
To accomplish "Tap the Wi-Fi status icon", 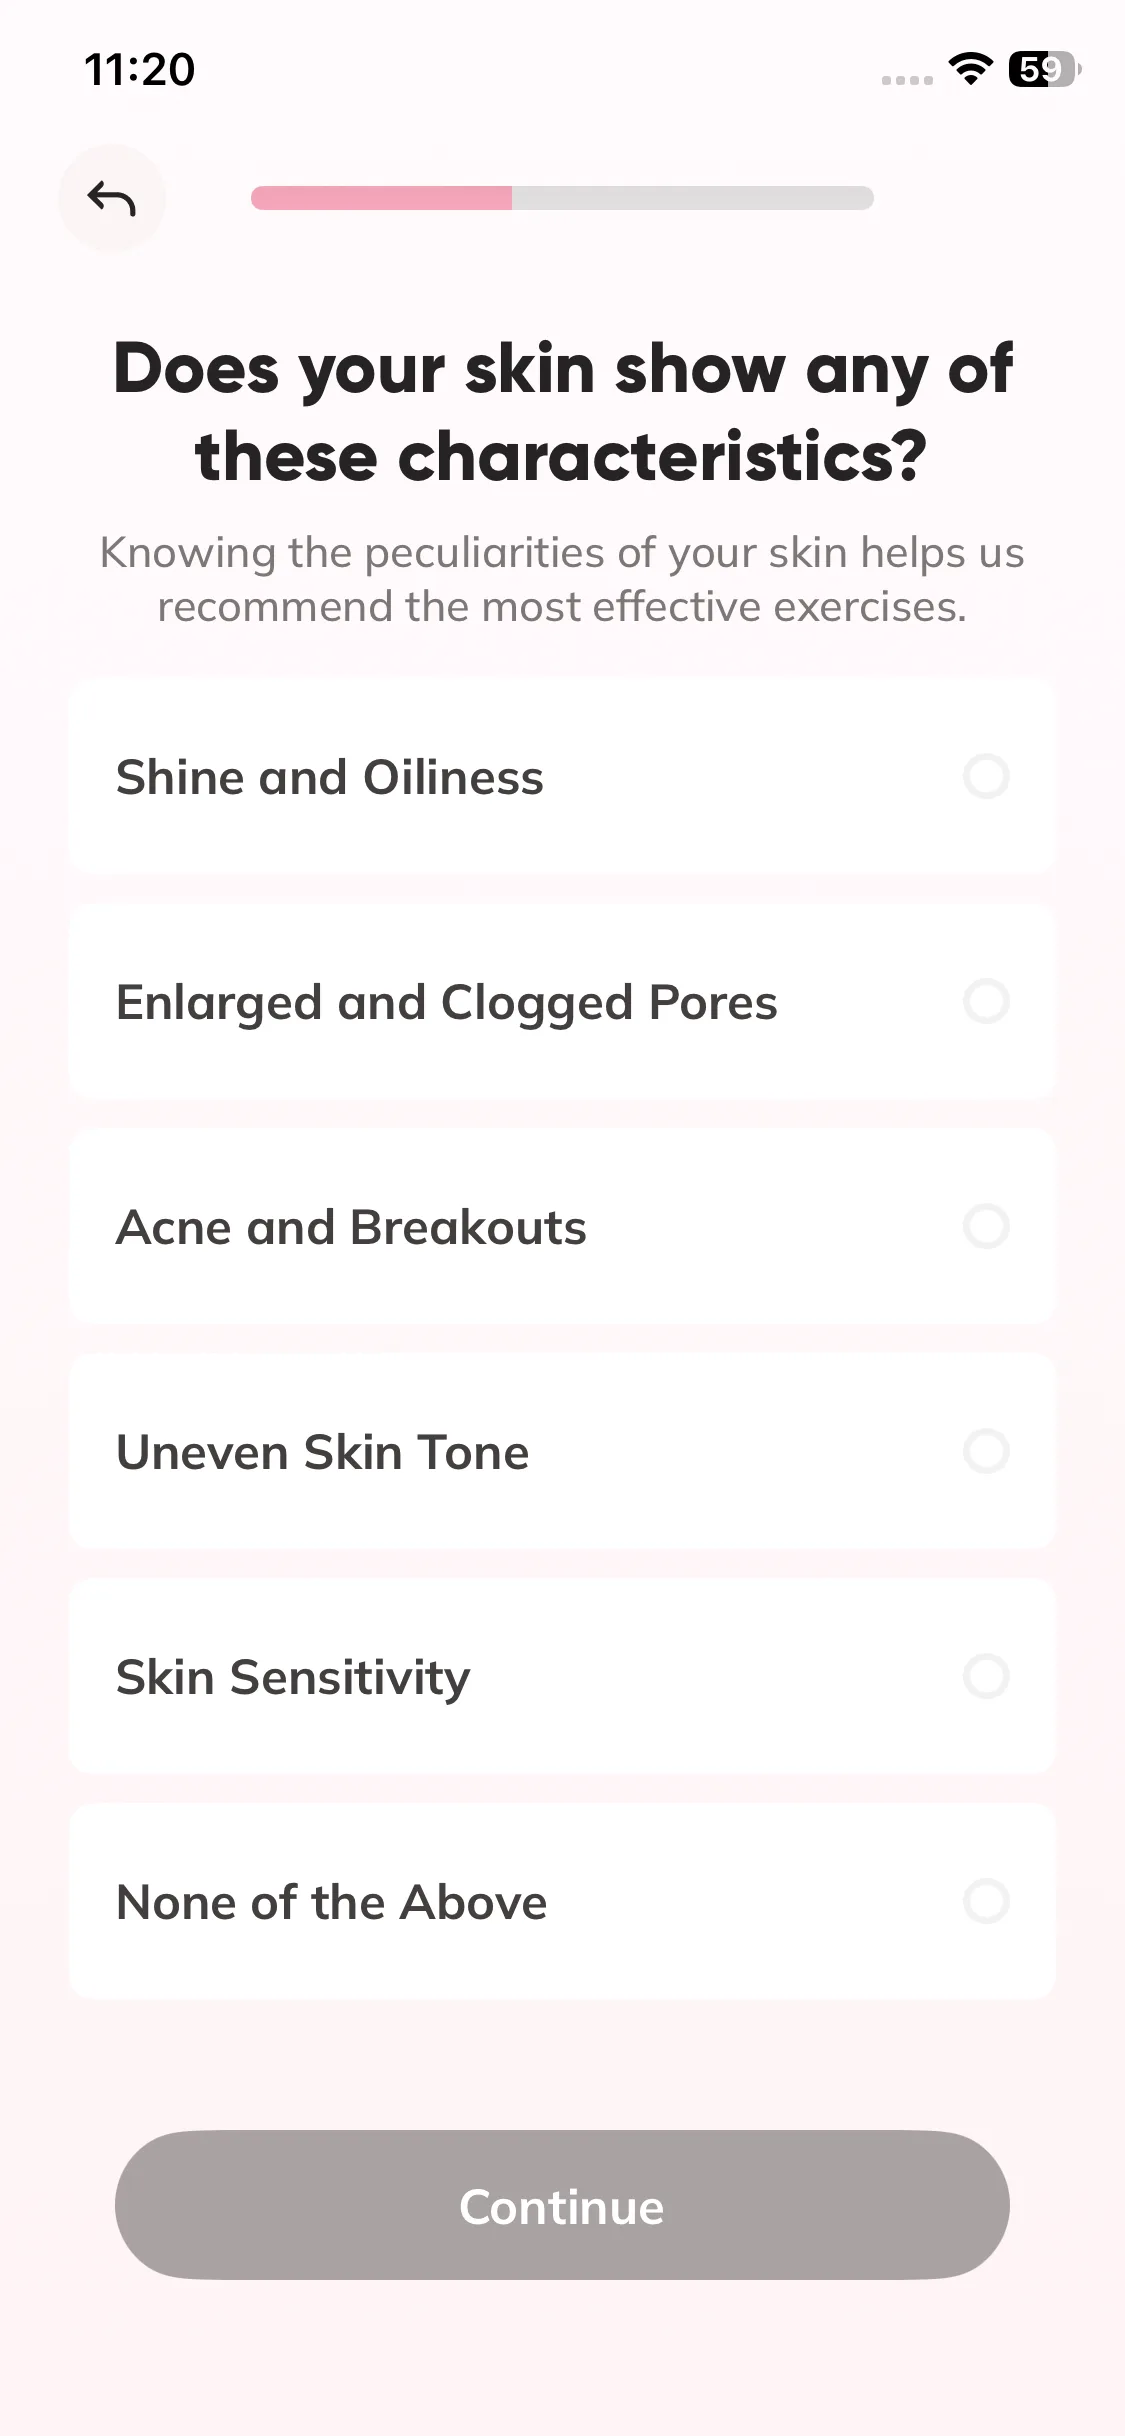I will pos(969,69).
